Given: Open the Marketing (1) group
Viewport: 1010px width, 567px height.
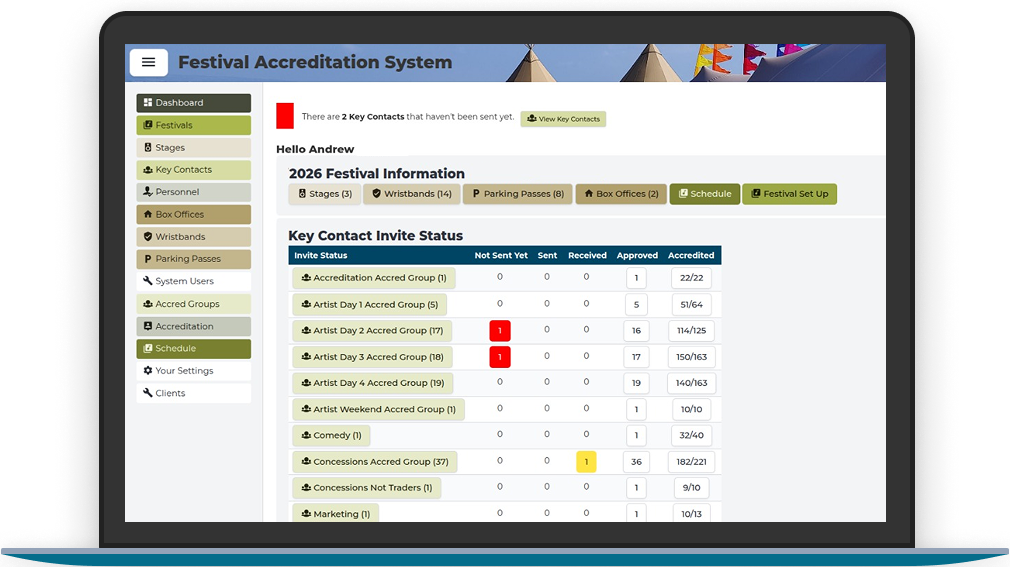Looking at the screenshot, I should [336, 514].
